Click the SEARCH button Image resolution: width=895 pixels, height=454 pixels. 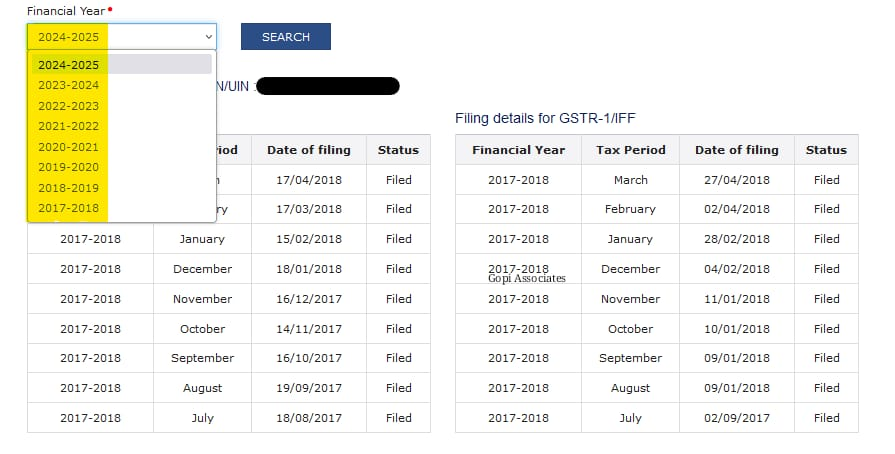tap(285, 37)
